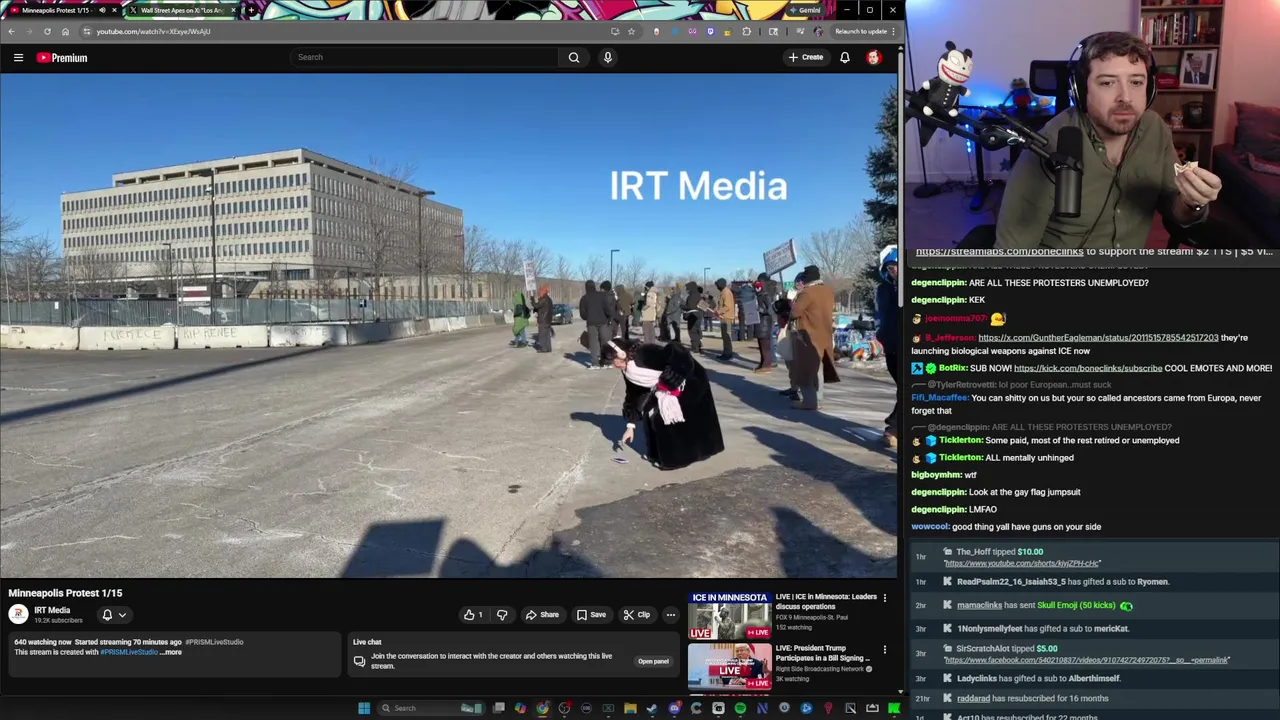Close the Wall Street Apes tab

pos(234,10)
